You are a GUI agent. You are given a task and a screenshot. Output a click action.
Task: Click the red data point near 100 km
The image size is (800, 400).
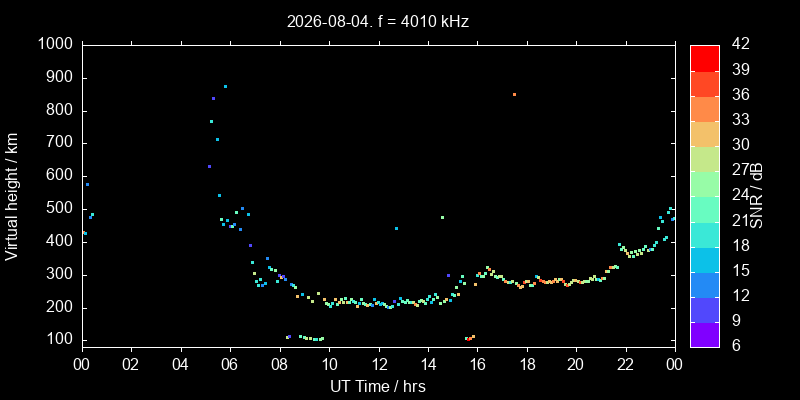(469, 339)
